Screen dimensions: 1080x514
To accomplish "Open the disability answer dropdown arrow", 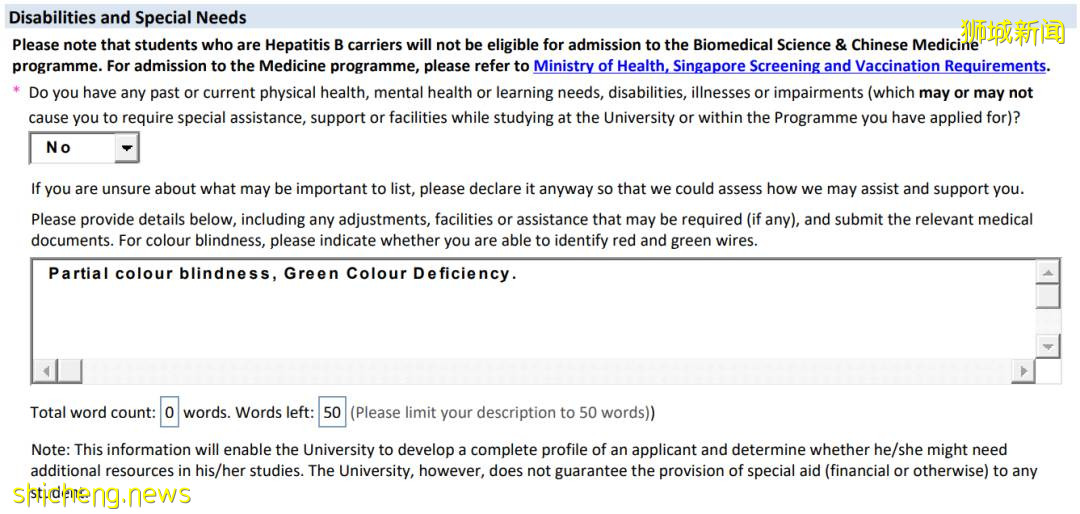I will pos(126,148).
